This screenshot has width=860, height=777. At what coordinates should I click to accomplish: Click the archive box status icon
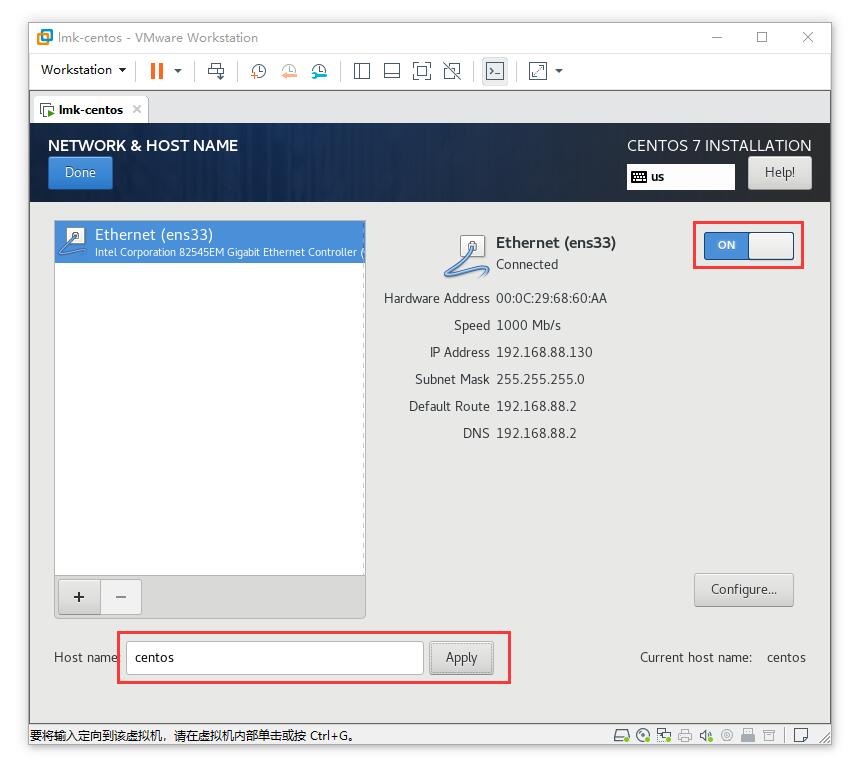coord(769,735)
